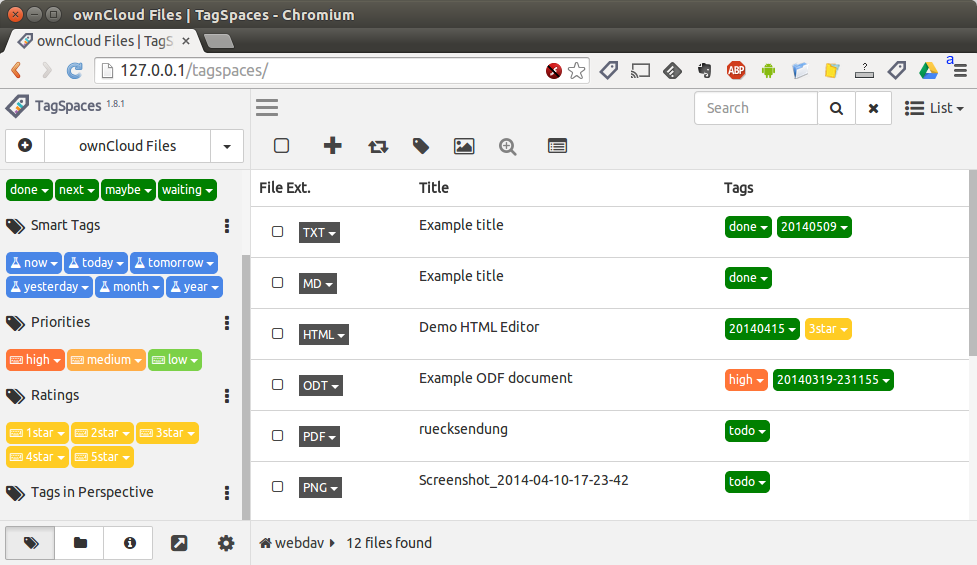Screen dimensions: 977x565
Task: Click the file details list toolbar icon
Action: [x=557, y=146]
